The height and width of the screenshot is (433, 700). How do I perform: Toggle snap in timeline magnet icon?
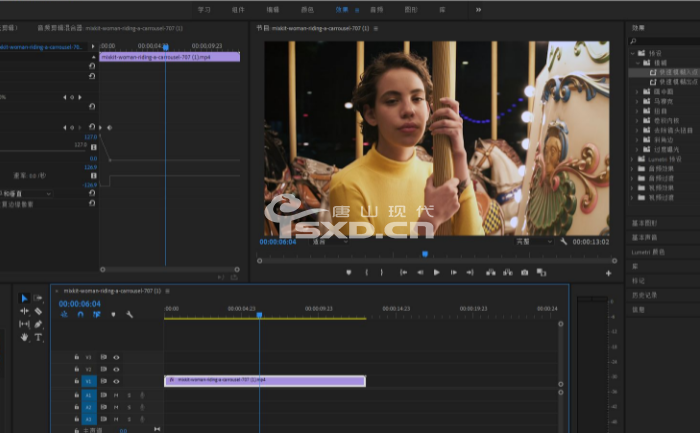pyautogui.click(x=80, y=315)
